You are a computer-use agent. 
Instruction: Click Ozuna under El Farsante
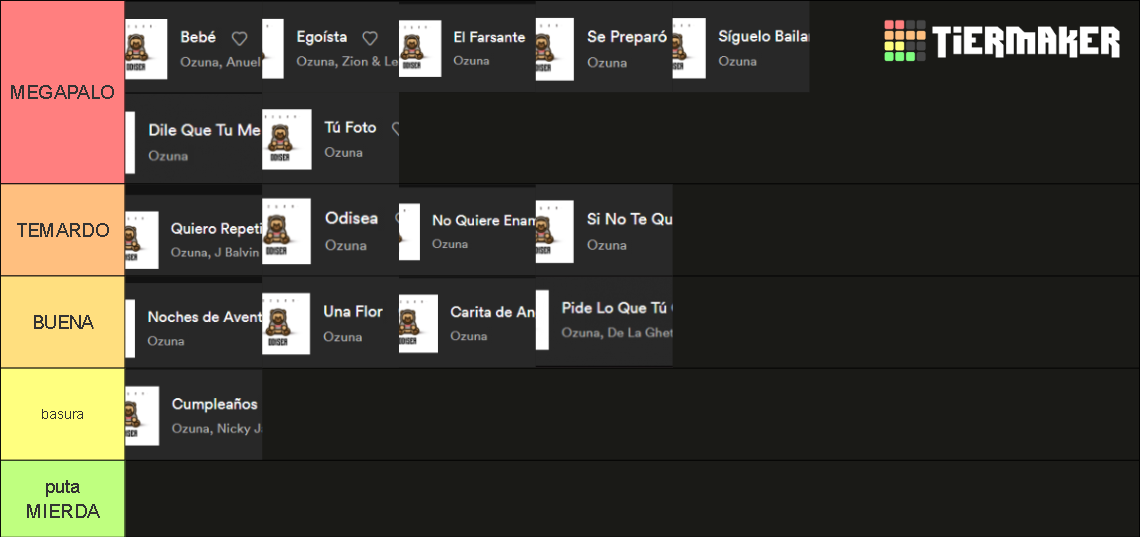pyautogui.click(x=471, y=61)
